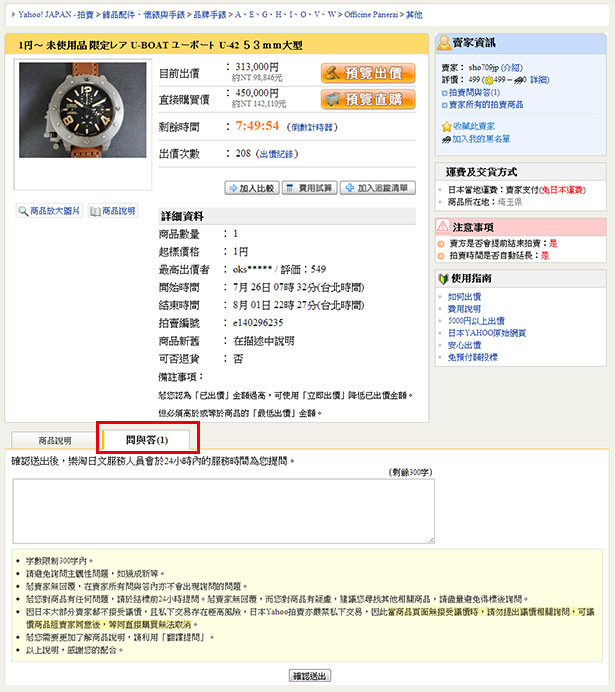
Task: Switch to the 商品說明 tab
Action: (x=55, y=440)
